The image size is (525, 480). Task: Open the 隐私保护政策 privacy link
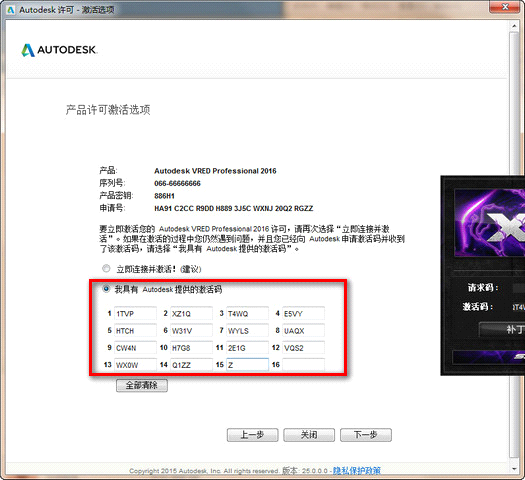pos(357,471)
